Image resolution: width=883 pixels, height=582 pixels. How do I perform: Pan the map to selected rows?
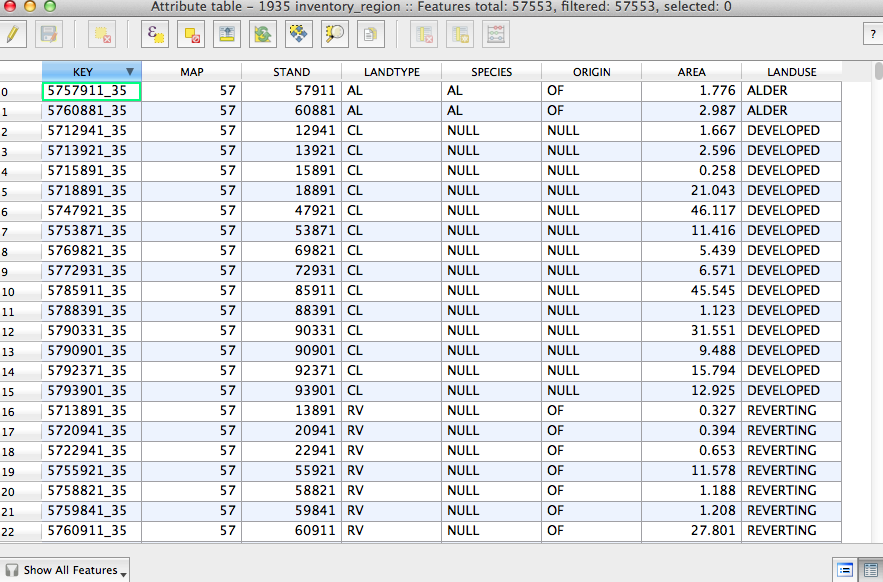tap(298, 34)
